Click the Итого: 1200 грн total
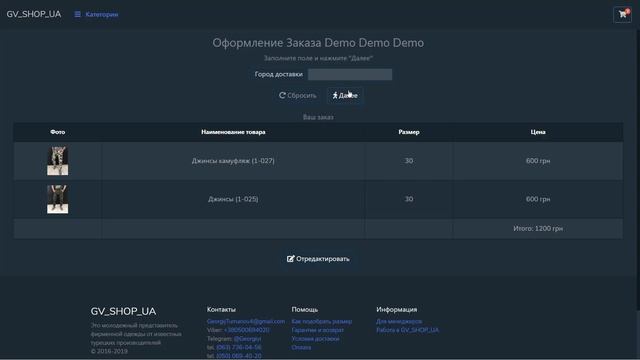Image resolution: width=640 pixels, height=360 pixels. (538, 229)
